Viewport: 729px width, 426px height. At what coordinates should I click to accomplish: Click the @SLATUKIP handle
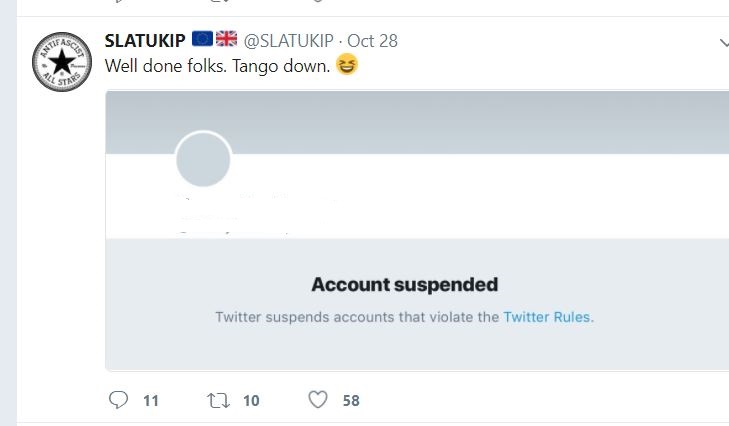288,40
